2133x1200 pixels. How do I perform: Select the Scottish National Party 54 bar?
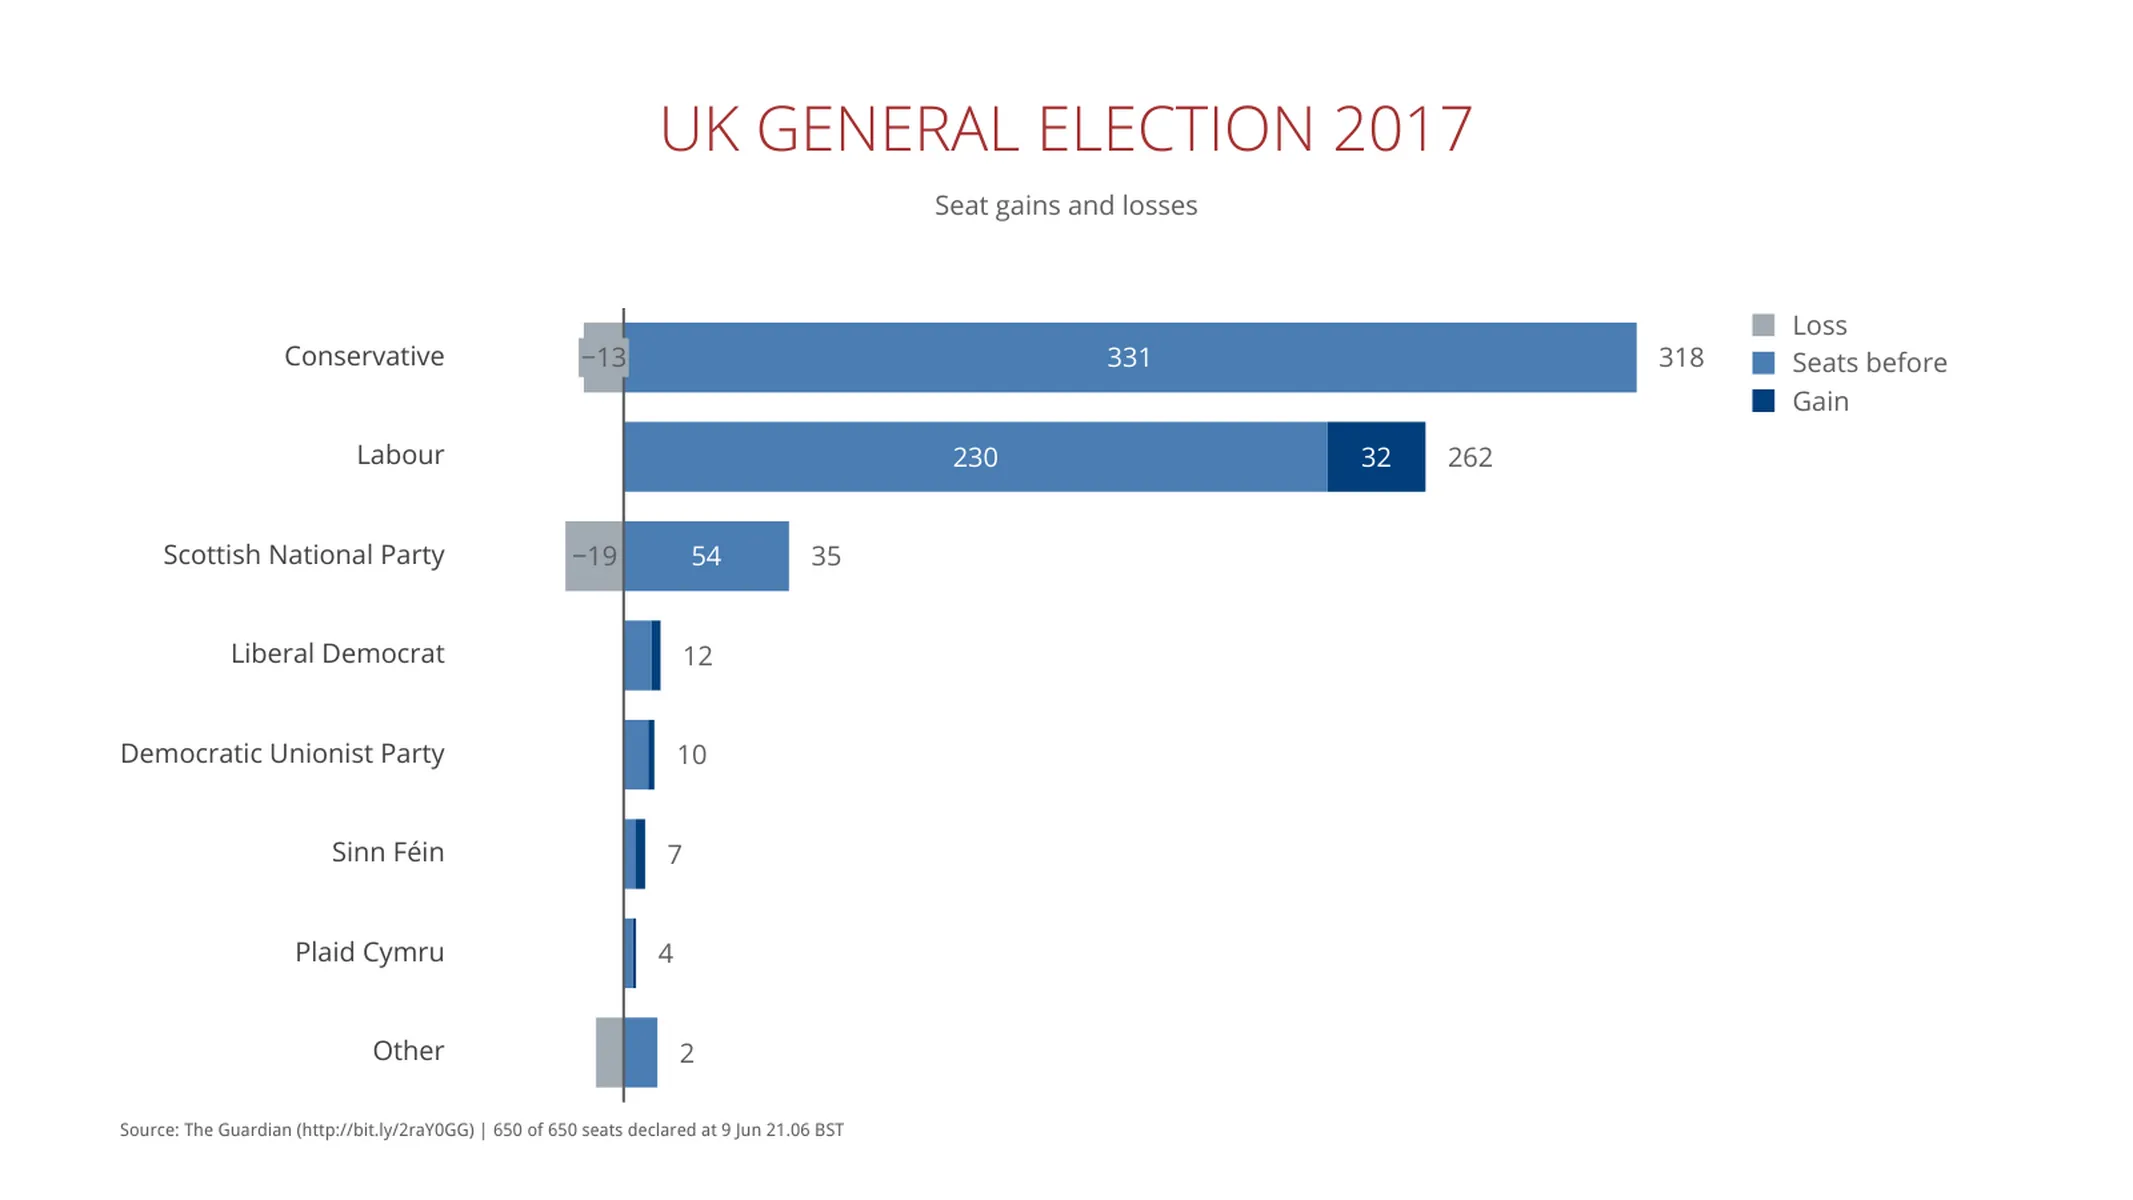pos(706,556)
